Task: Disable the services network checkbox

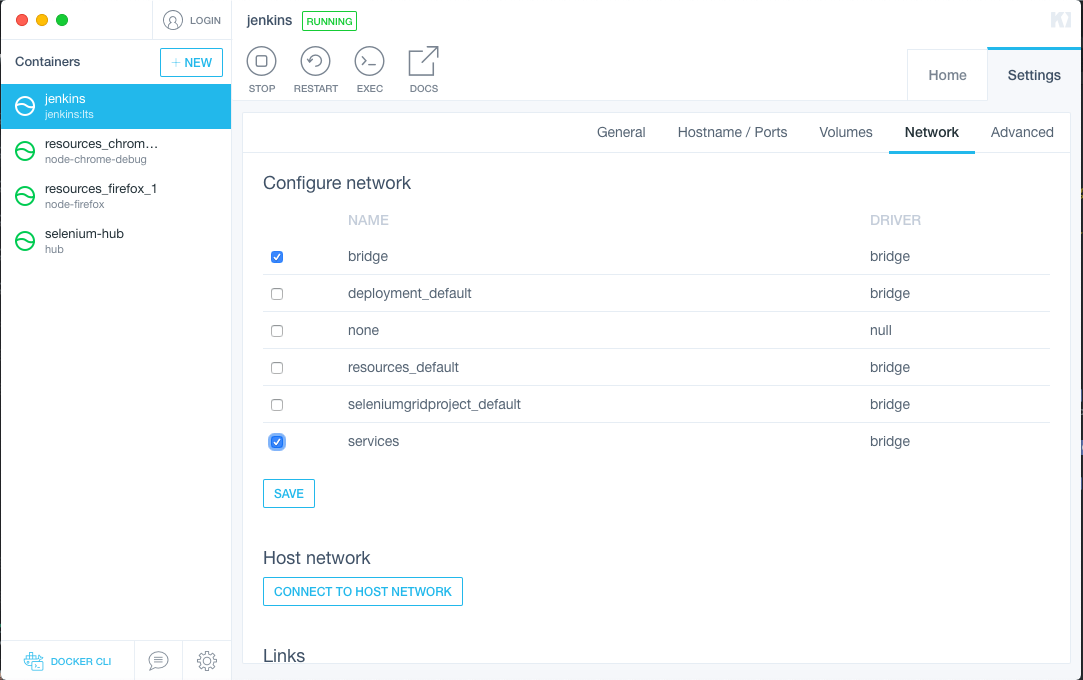Action: pyautogui.click(x=277, y=441)
